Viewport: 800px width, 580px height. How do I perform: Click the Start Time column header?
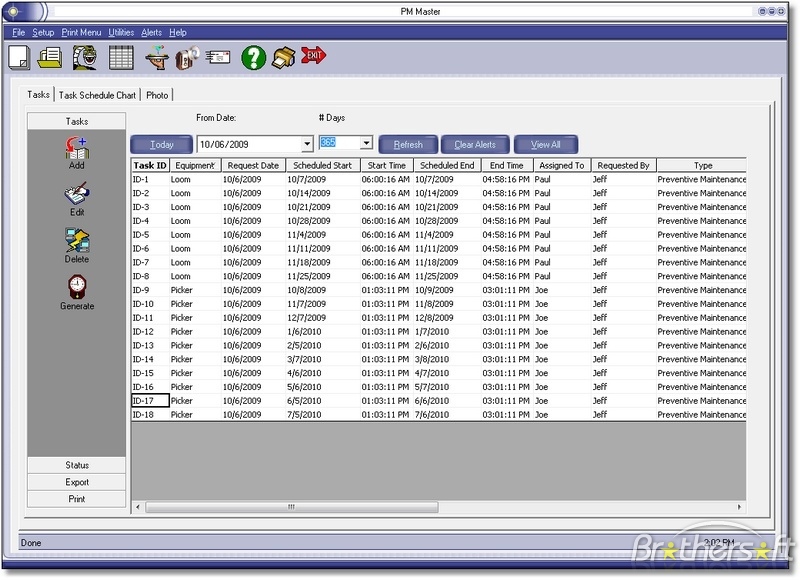tap(387, 165)
